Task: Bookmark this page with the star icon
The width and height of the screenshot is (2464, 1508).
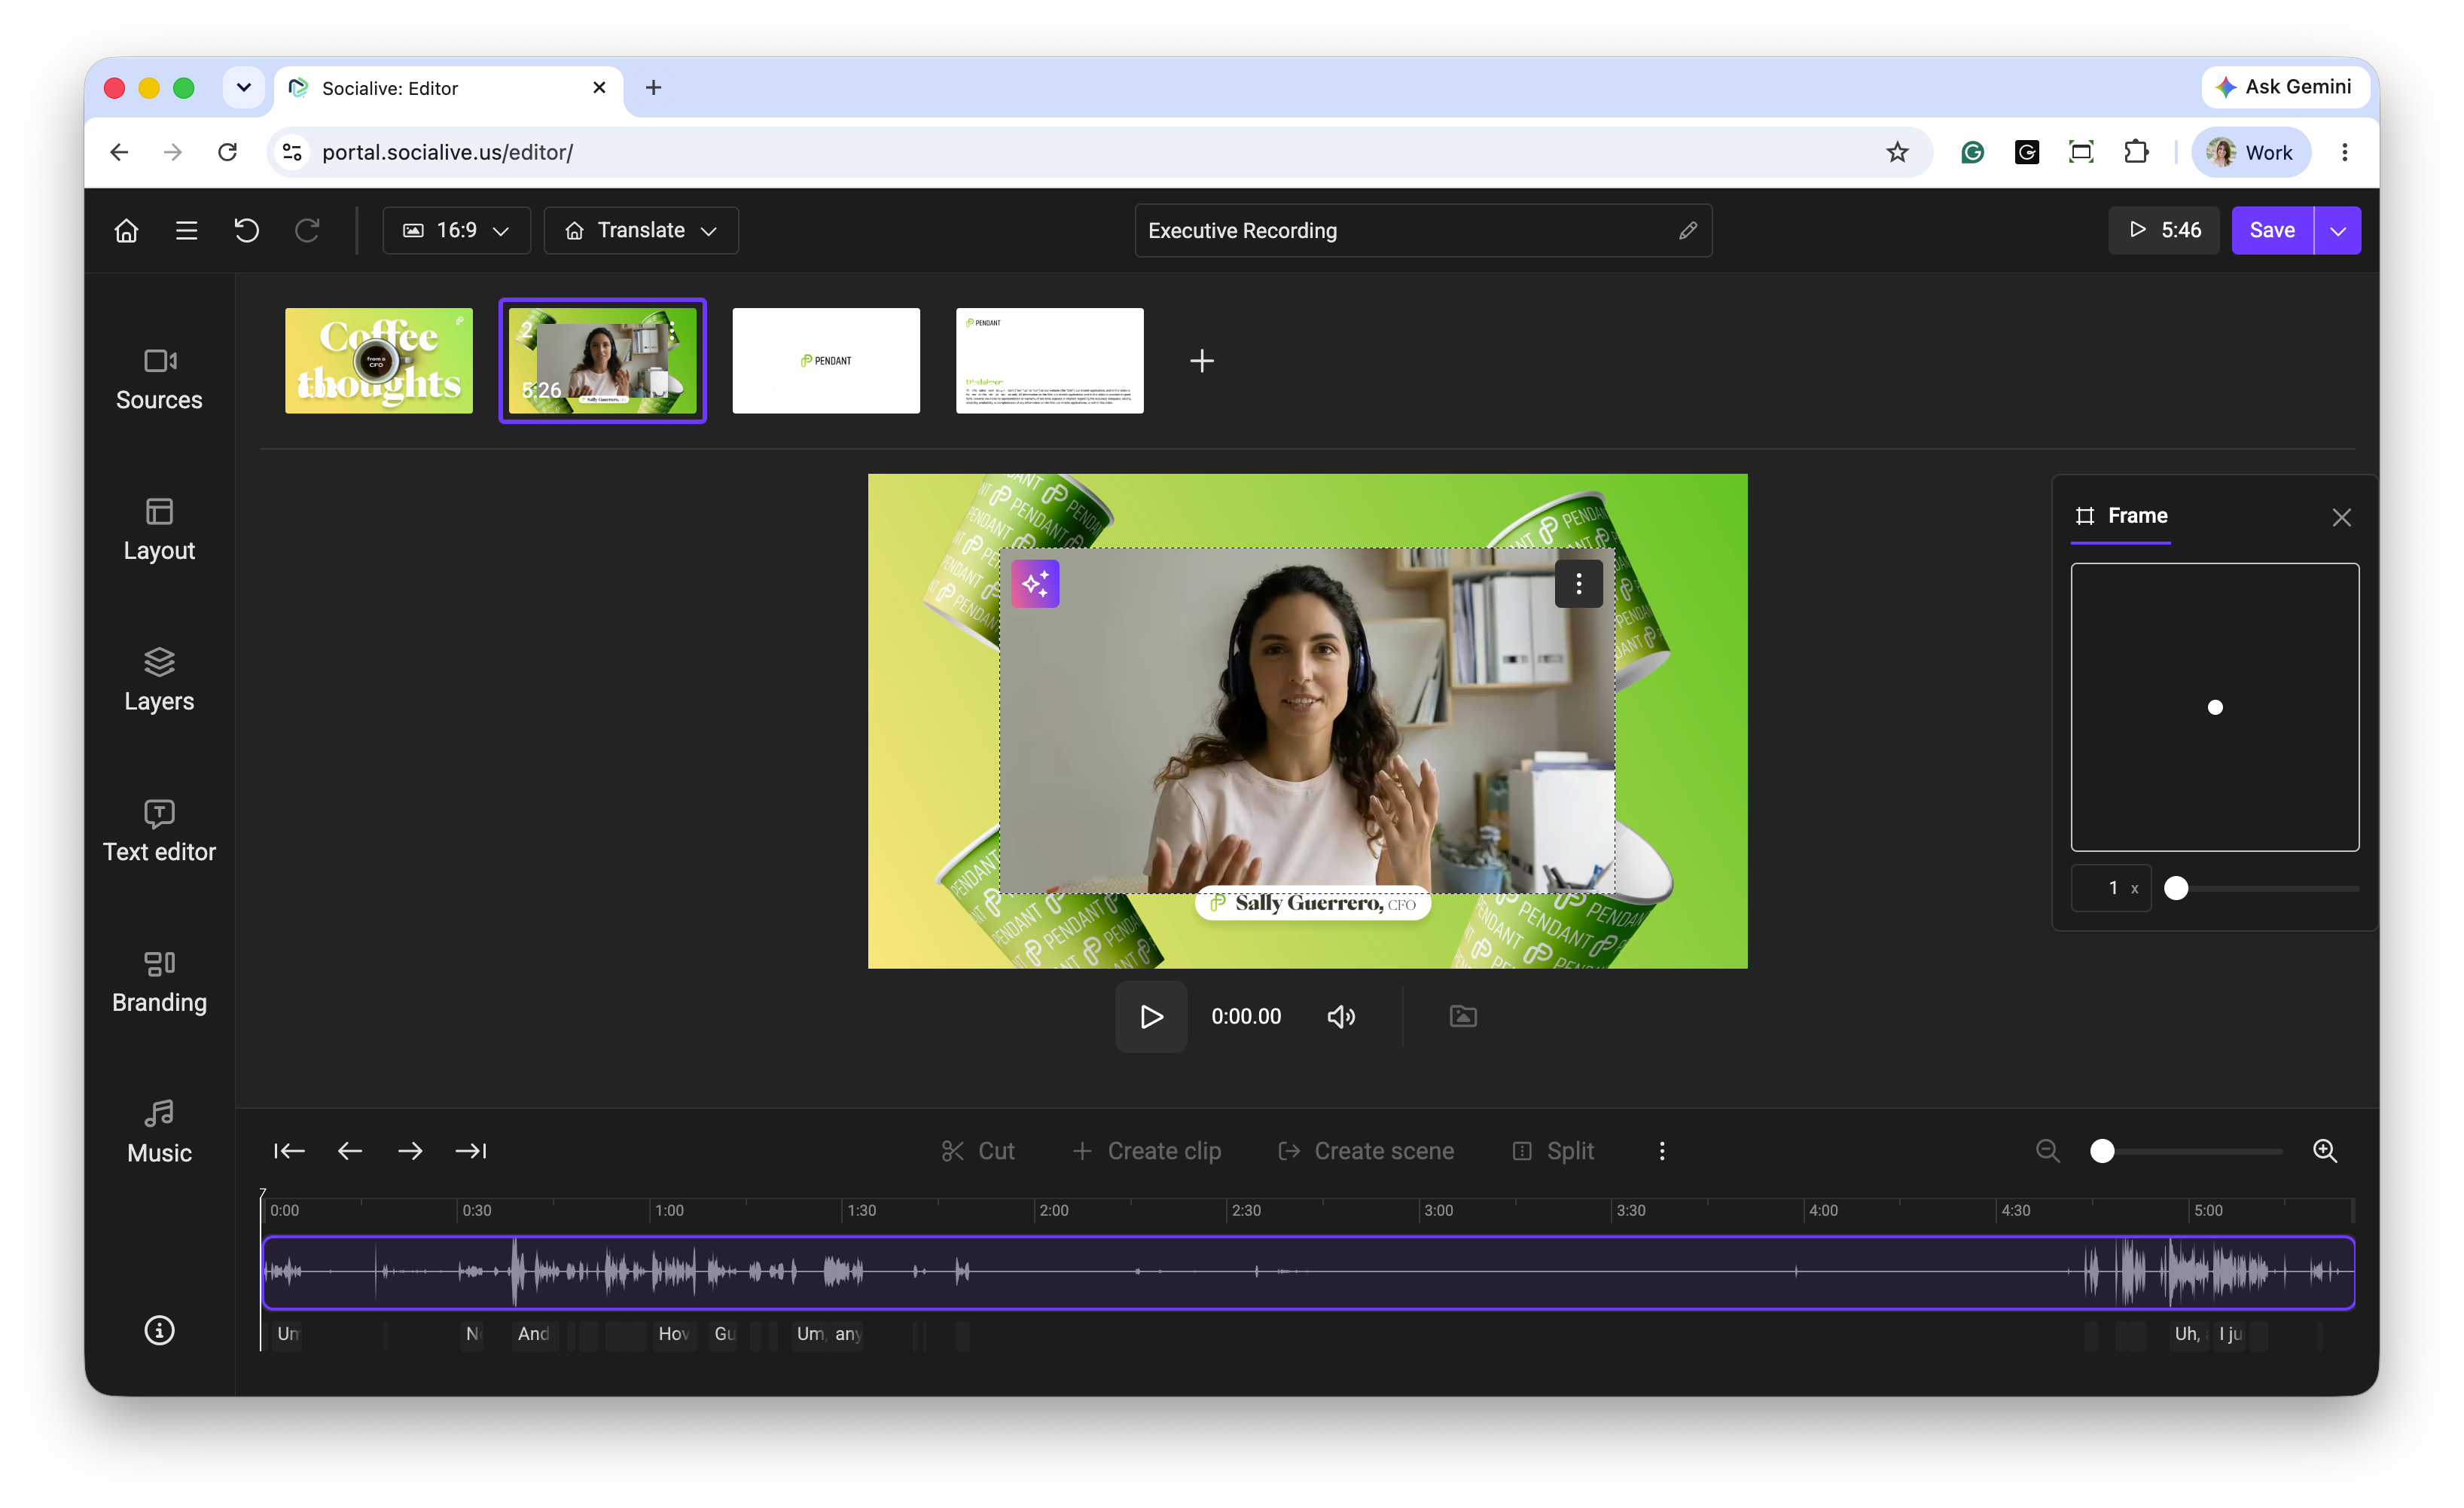Action: tap(1897, 152)
